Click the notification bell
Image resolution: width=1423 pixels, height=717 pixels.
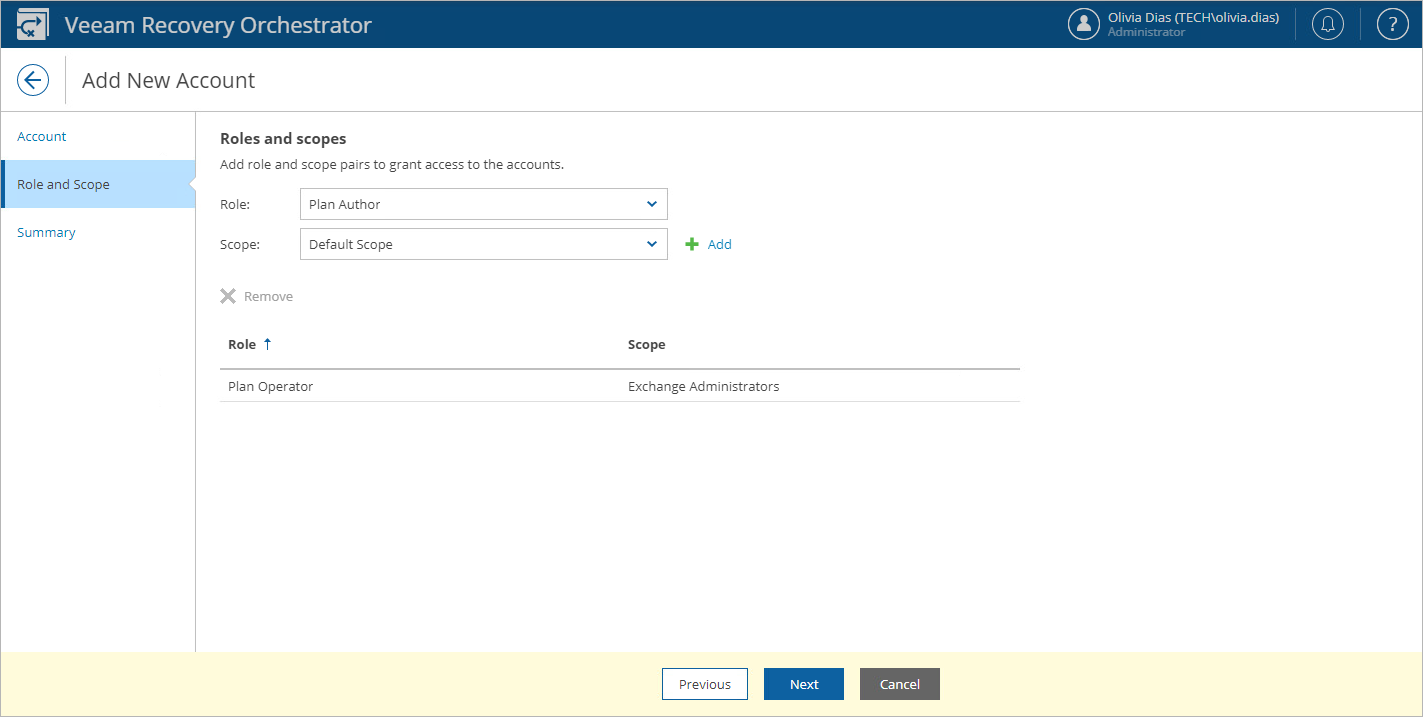coord(1327,23)
